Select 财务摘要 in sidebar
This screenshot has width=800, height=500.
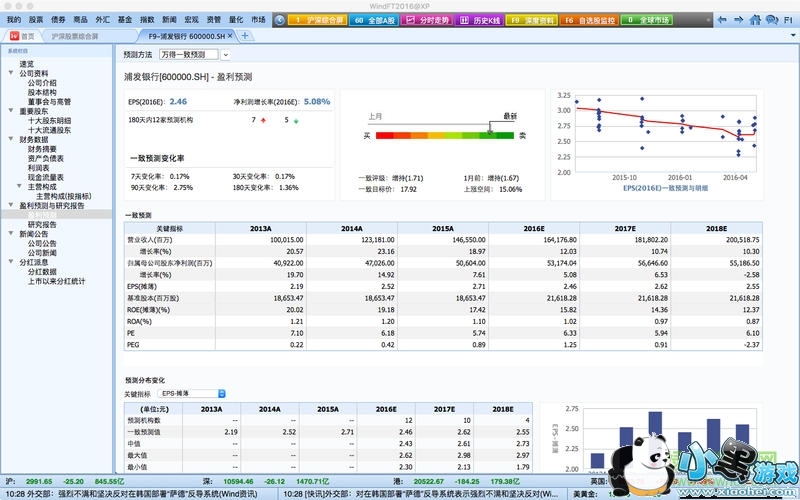pos(42,149)
